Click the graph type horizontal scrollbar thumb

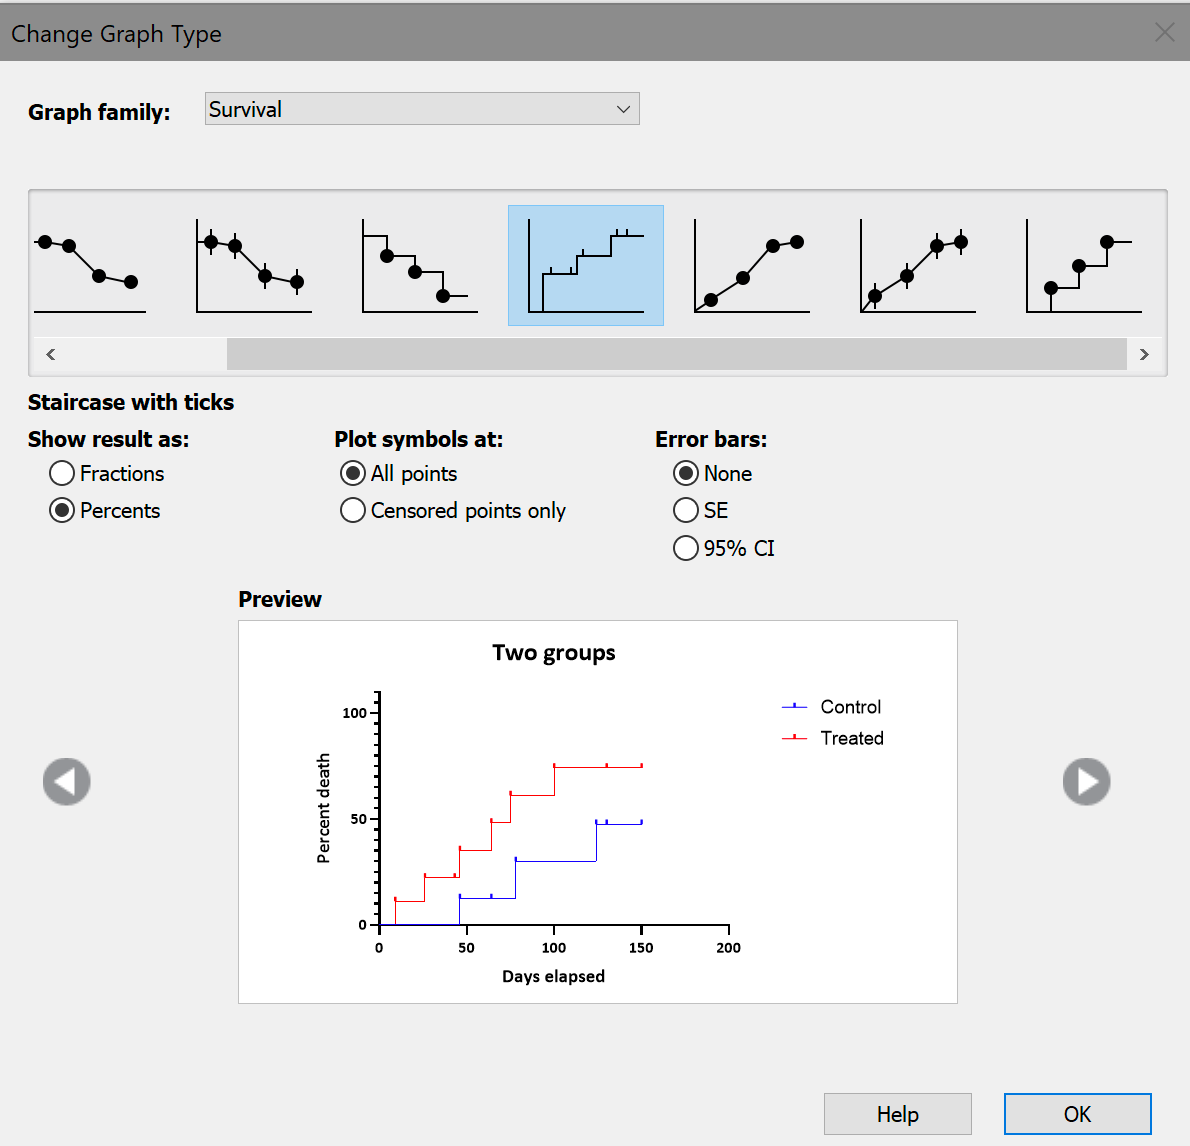point(676,354)
